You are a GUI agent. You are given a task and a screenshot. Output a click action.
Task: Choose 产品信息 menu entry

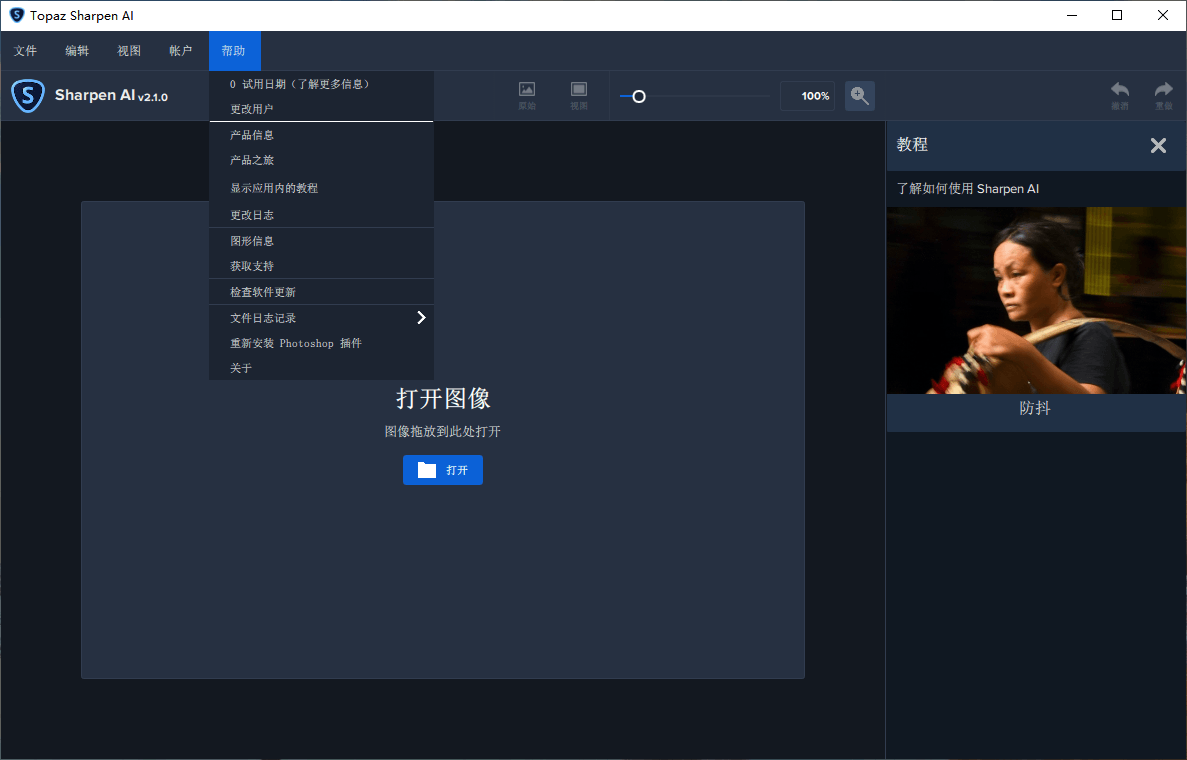click(x=321, y=135)
